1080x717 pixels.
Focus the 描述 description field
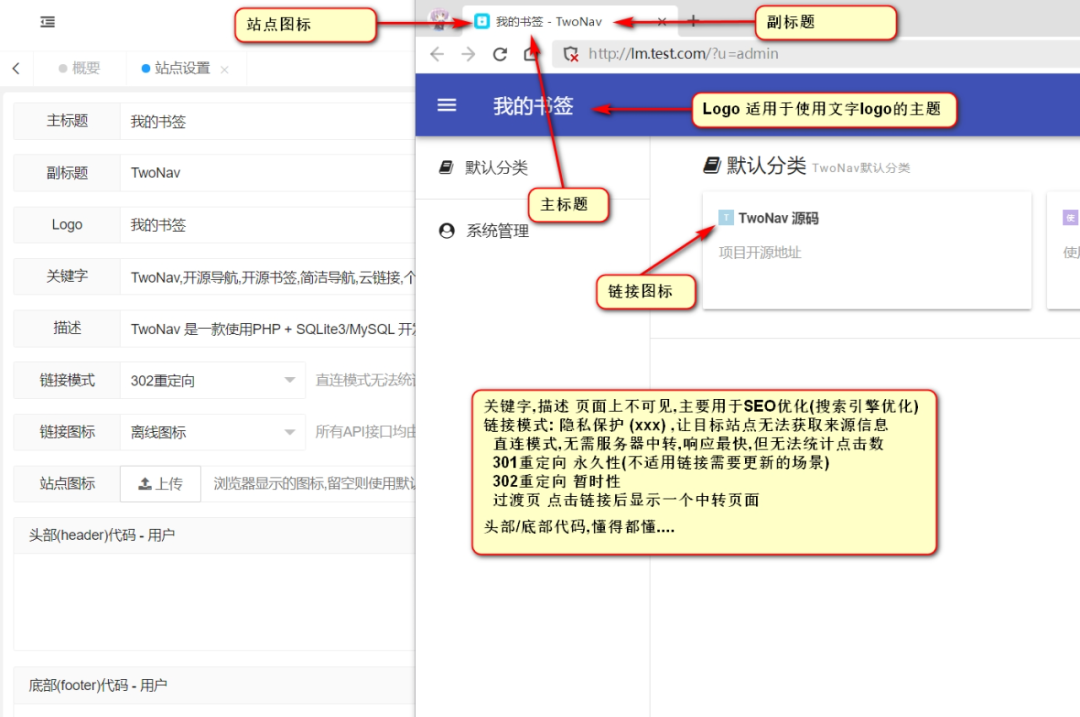coord(267,329)
